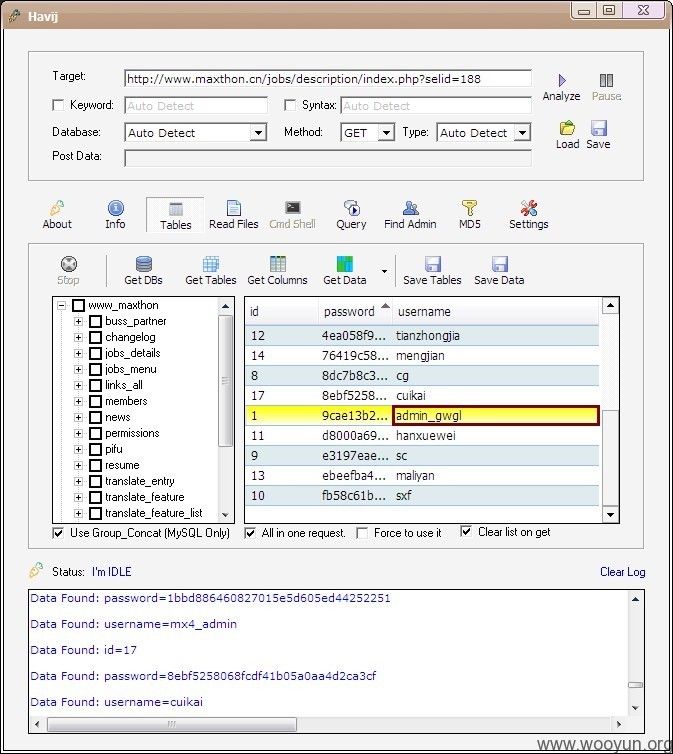Check the permissions table checkbox
The height and width of the screenshot is (754, 673).
[x=96, y=433]
